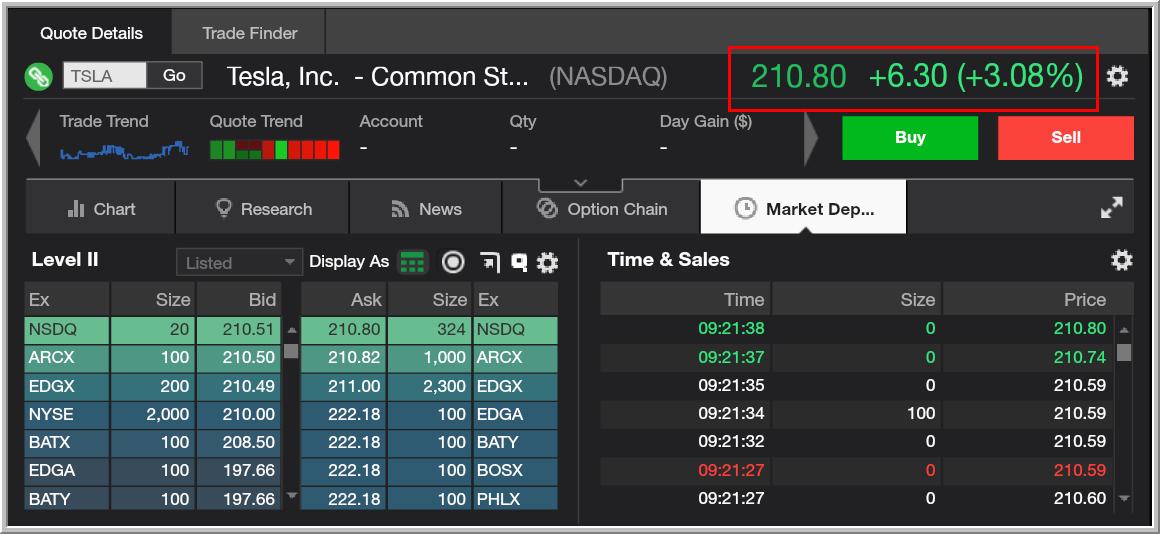Image resolution: width=1160 pixels, height=534 pixels.
Task: Open the Option Chain tab
Action: point(601,209)
